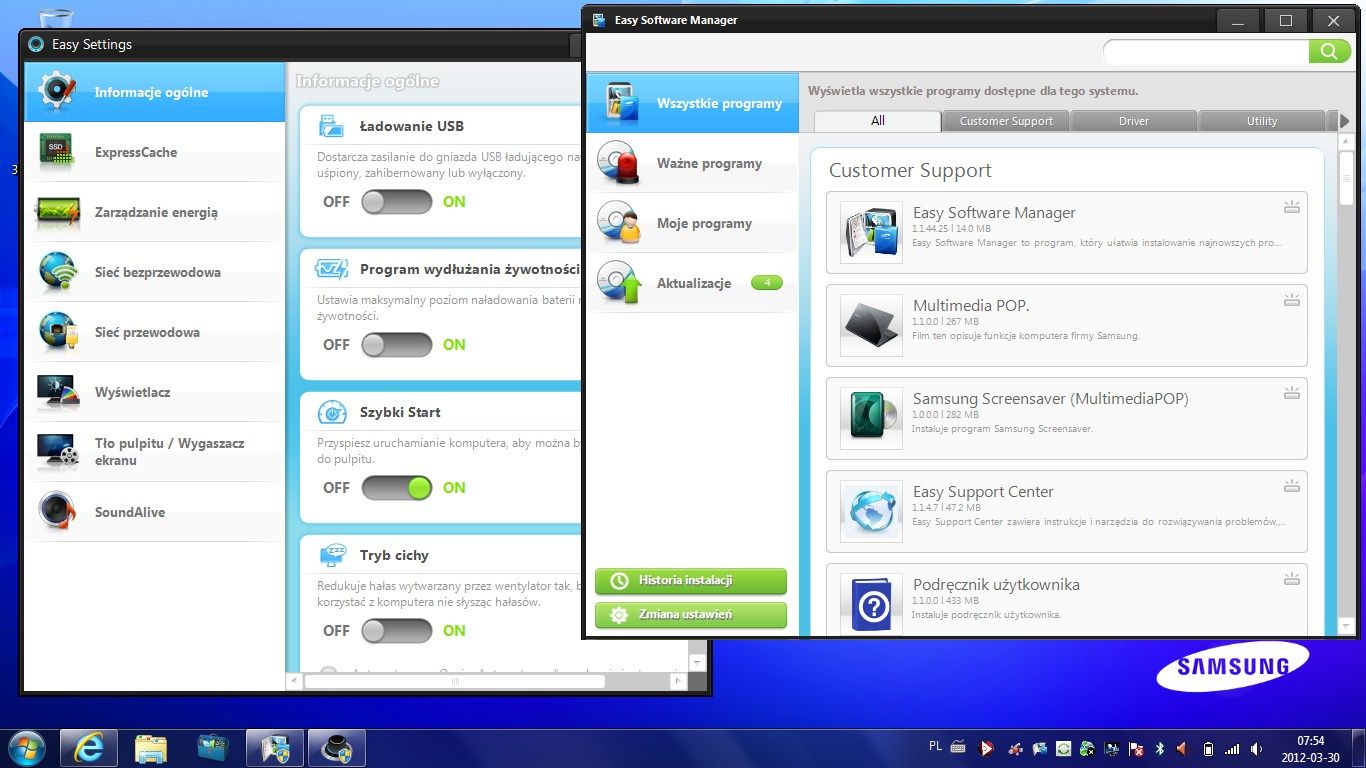Toggle the Program wydłużania żywotności switch
Viewport: 1366px width, 768px height.
pyautogui.click(x=397, y=345)
